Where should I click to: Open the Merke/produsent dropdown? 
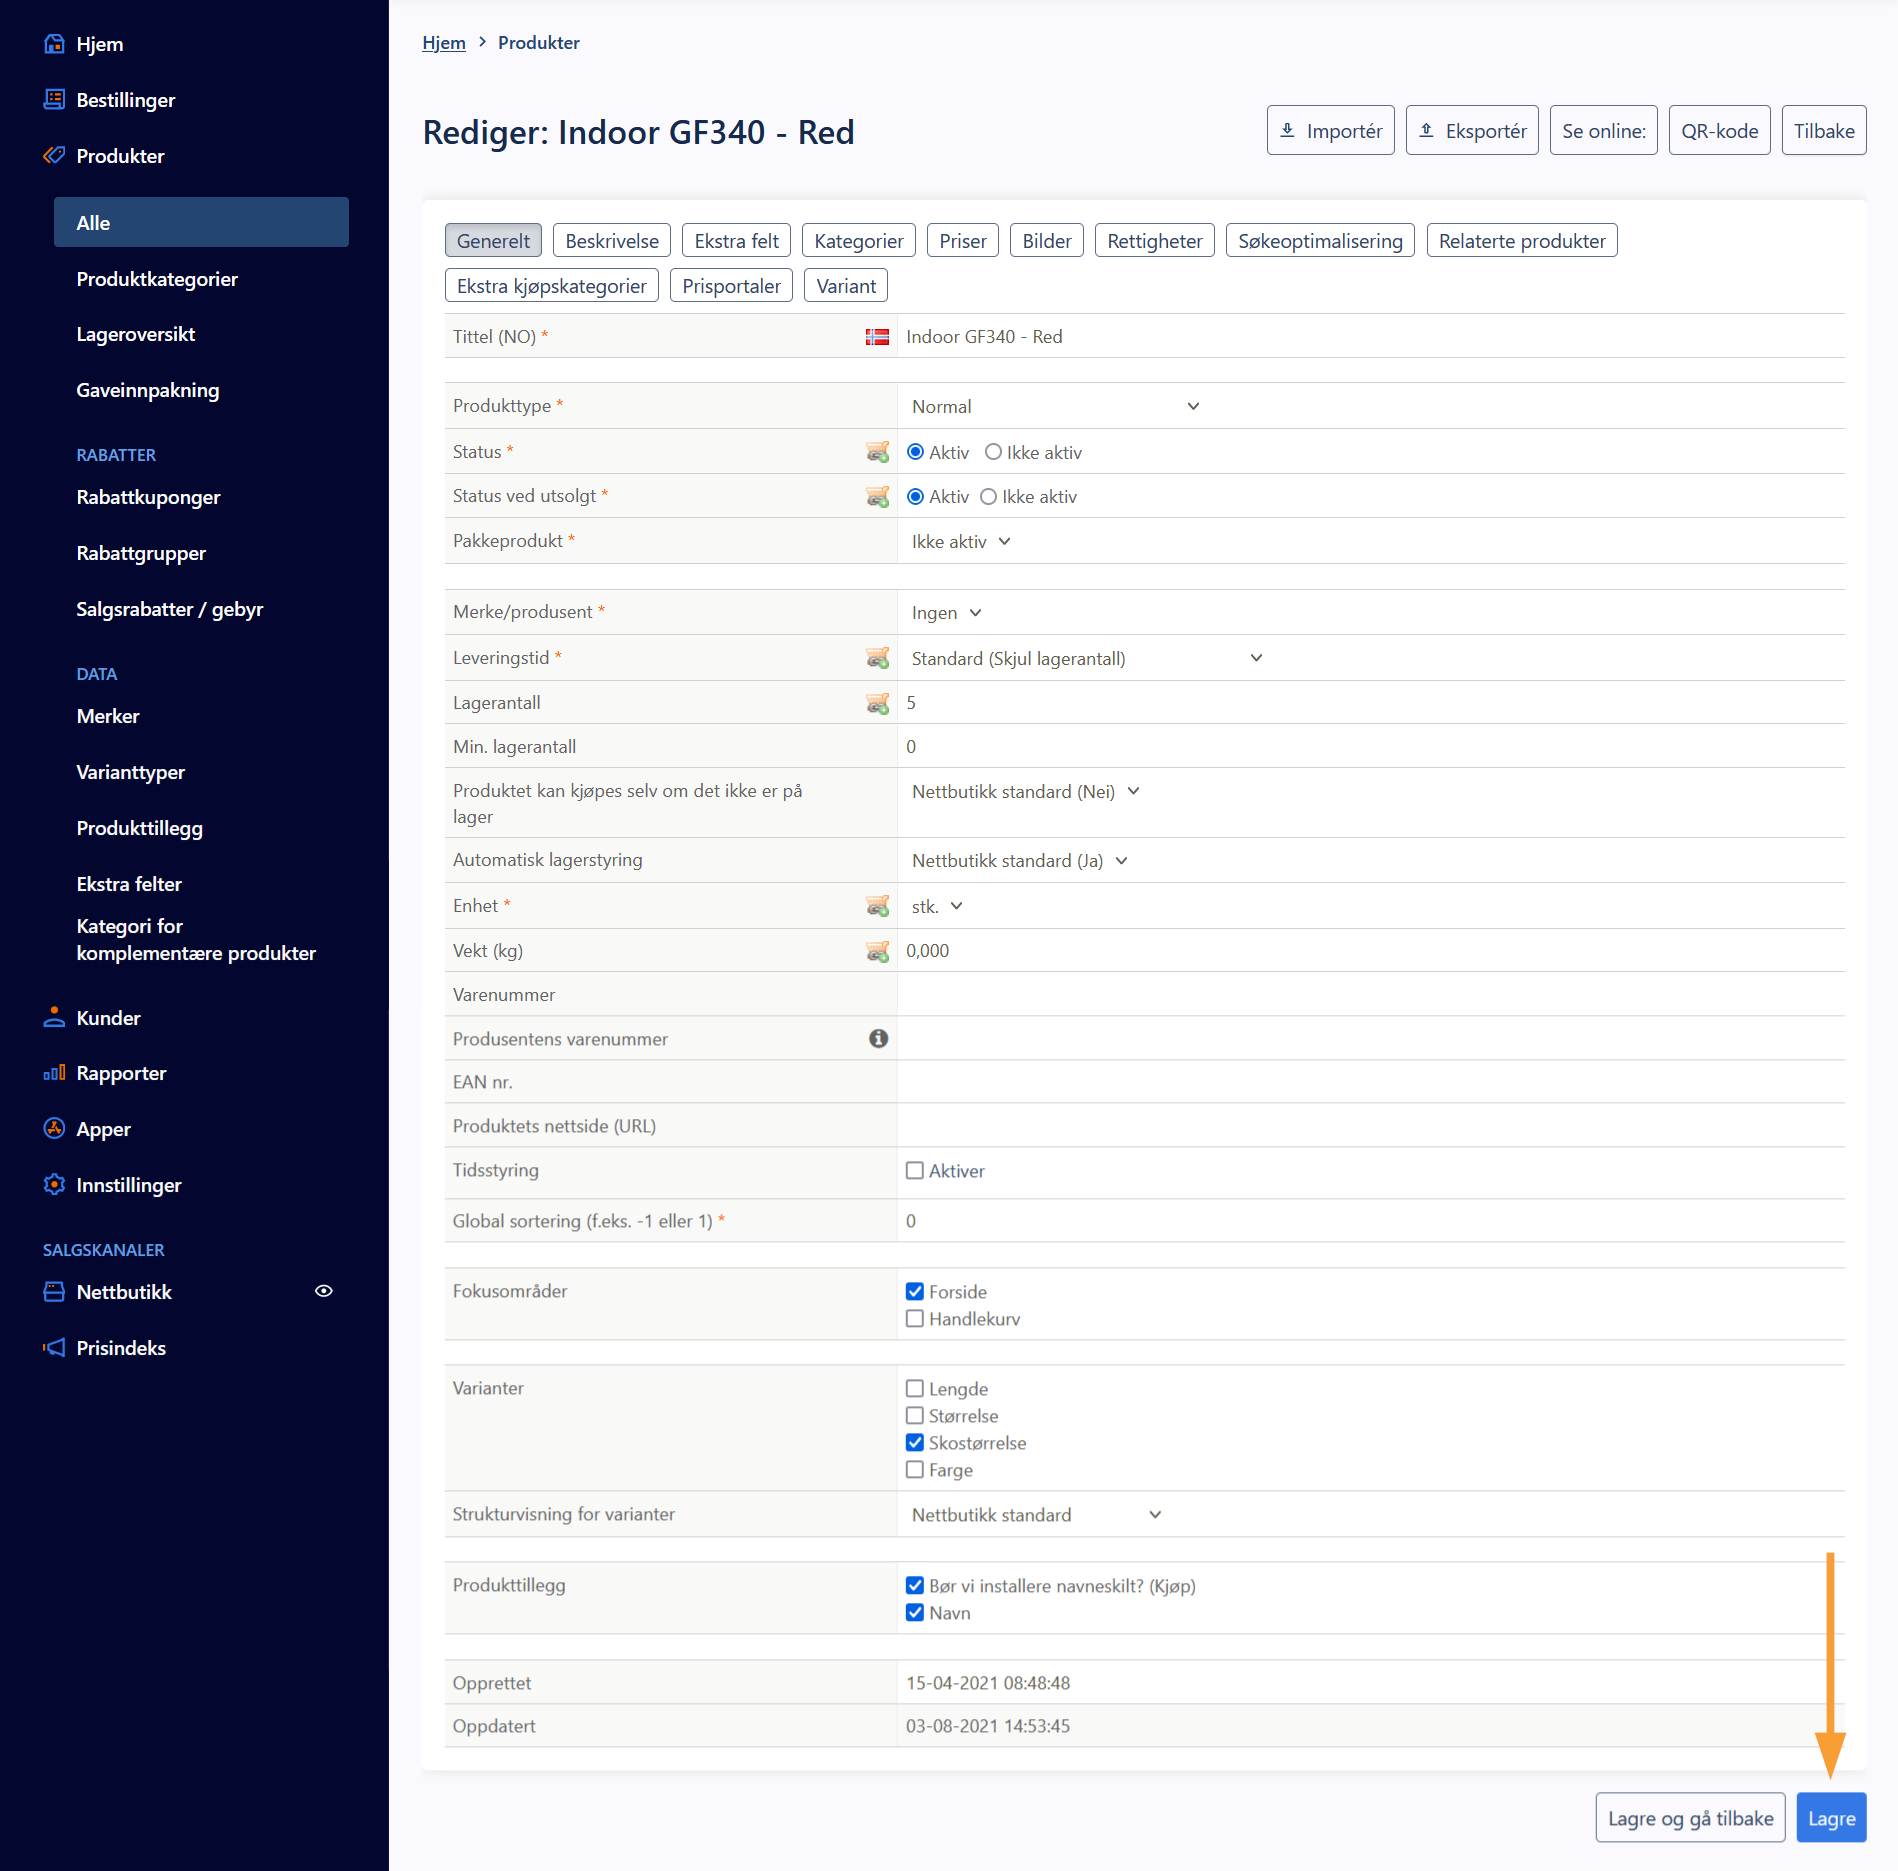click(946, 613)
